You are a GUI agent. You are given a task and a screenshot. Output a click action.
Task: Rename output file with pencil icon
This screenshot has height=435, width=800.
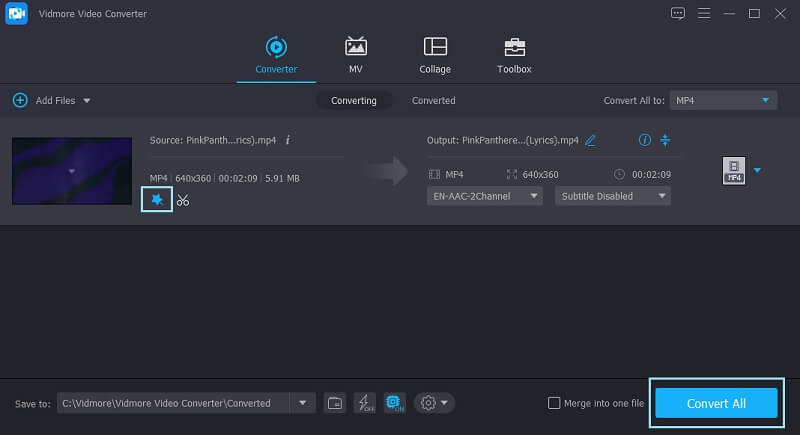591,140
